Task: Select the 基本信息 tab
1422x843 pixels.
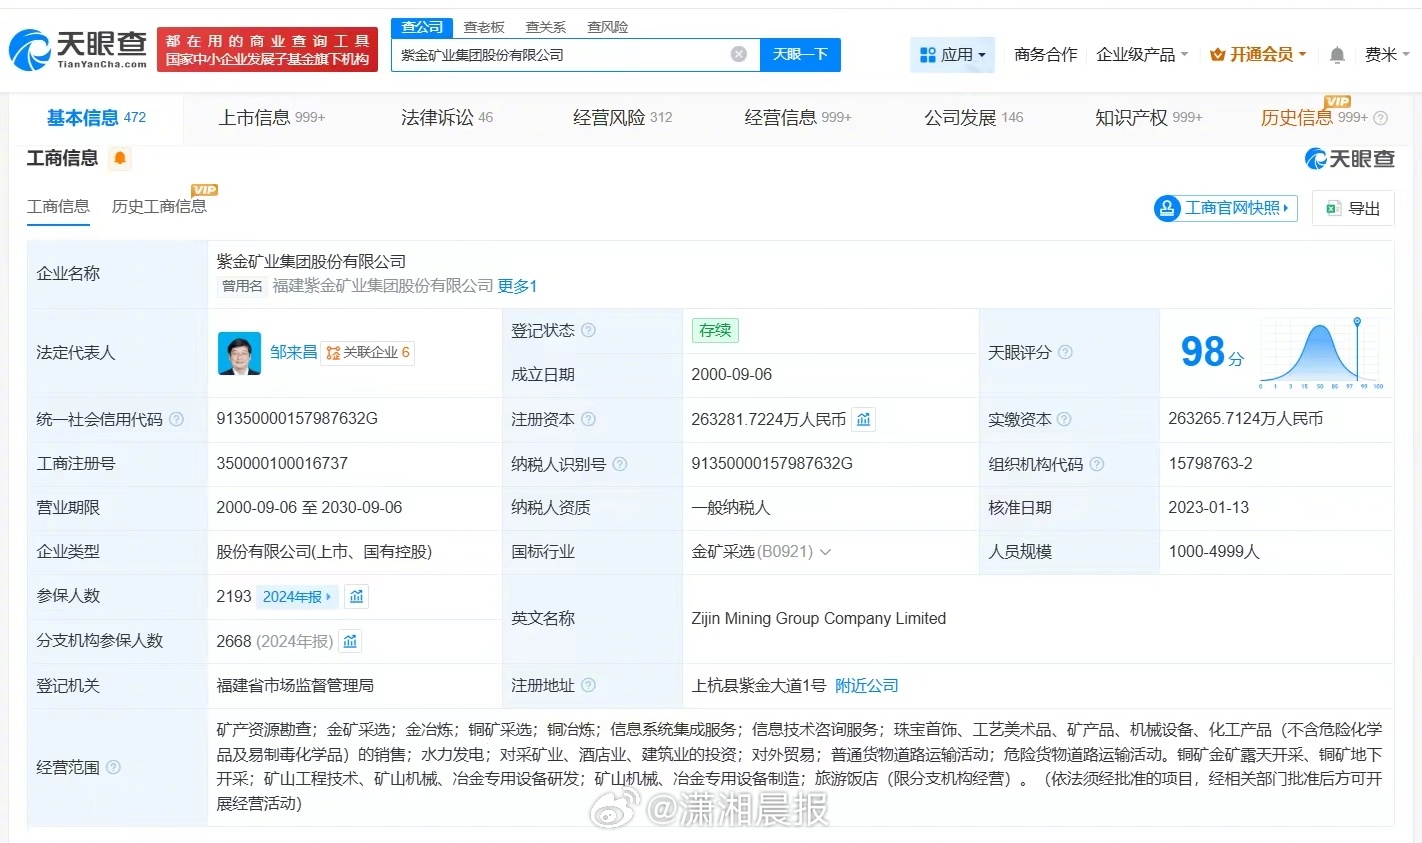Action: click(x=96, y=118)
